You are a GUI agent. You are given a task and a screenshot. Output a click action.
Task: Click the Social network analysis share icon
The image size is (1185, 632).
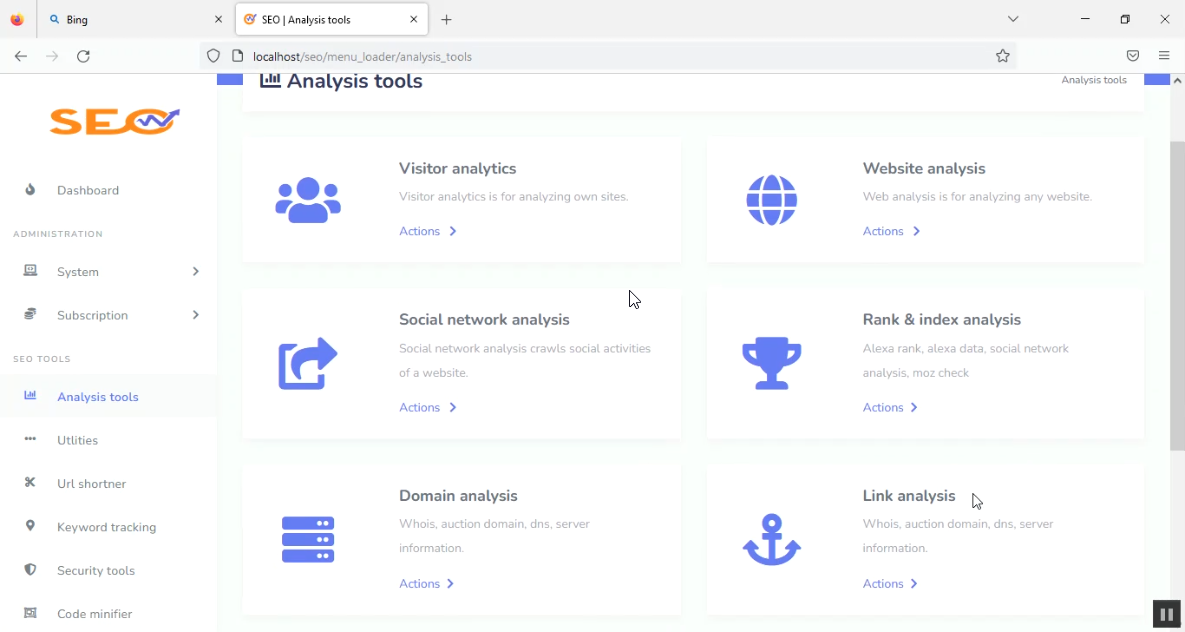coord(308,363)
